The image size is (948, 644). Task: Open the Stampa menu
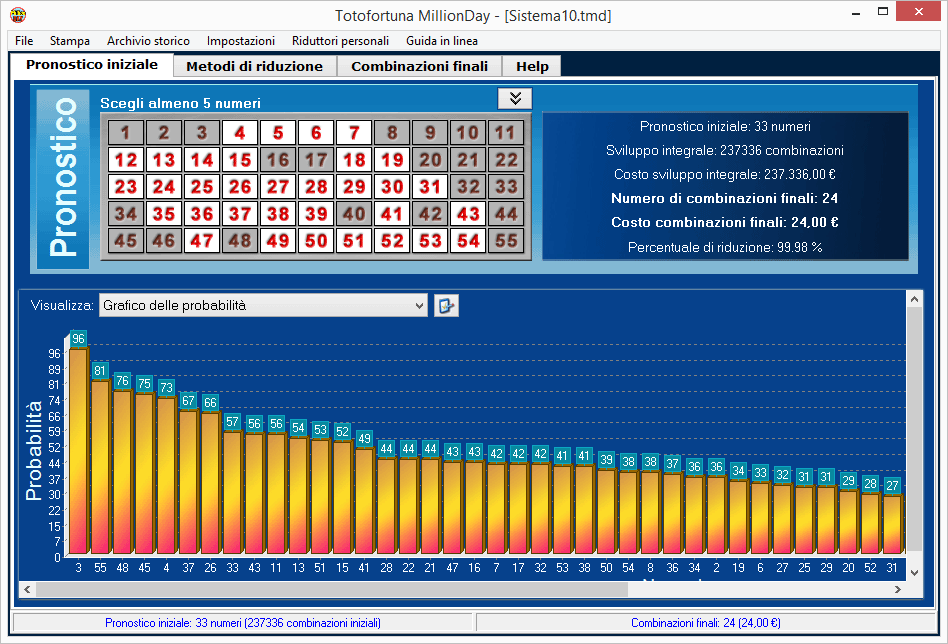[x=70, y=41]
